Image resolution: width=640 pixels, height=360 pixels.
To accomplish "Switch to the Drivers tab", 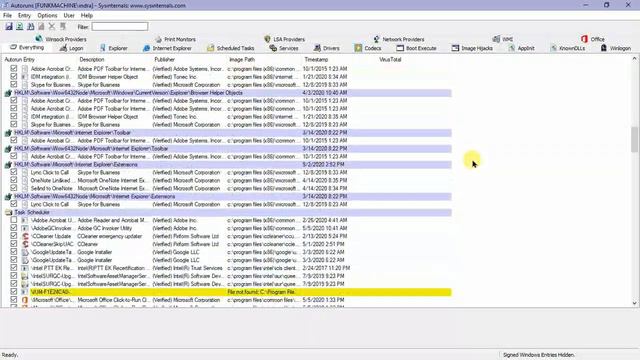I will pyautogui.click(x=327, y=48).
